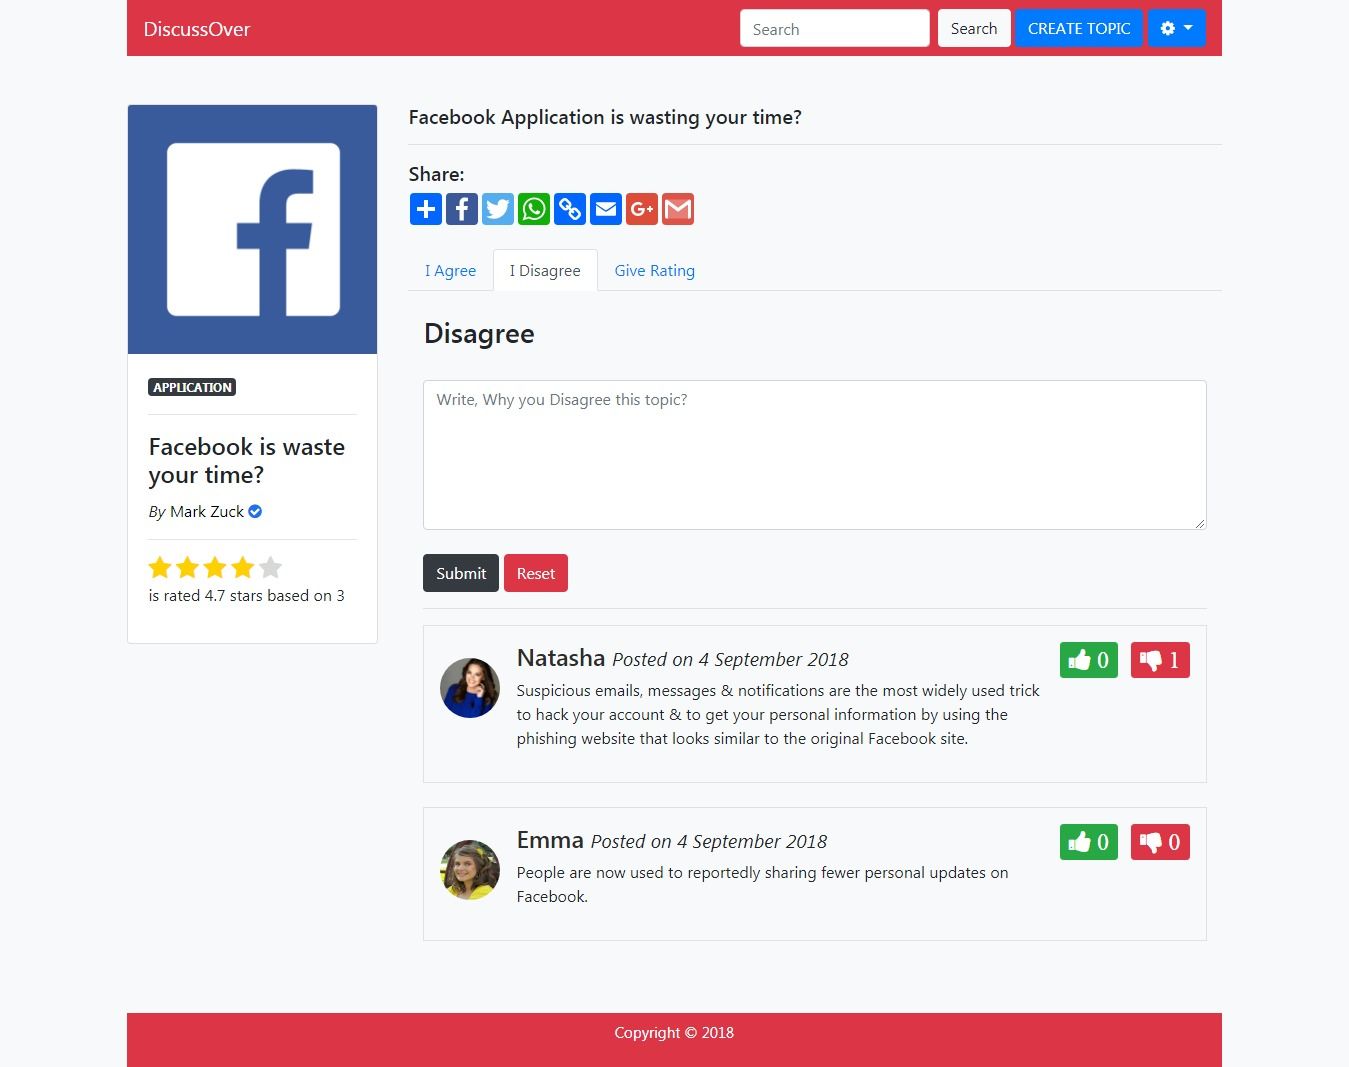The image size is (1349, 1067).
Task: Open the Give Rating tab
Action: click(655, 270)
